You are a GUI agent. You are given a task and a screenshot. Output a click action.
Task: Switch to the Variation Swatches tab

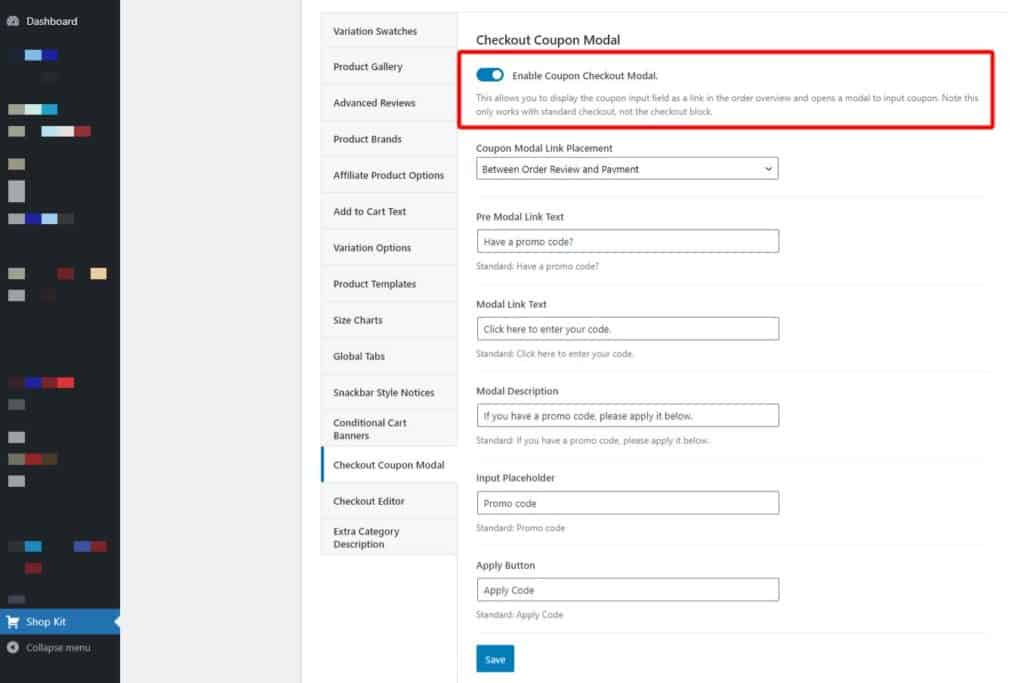(x=375, y=31)
